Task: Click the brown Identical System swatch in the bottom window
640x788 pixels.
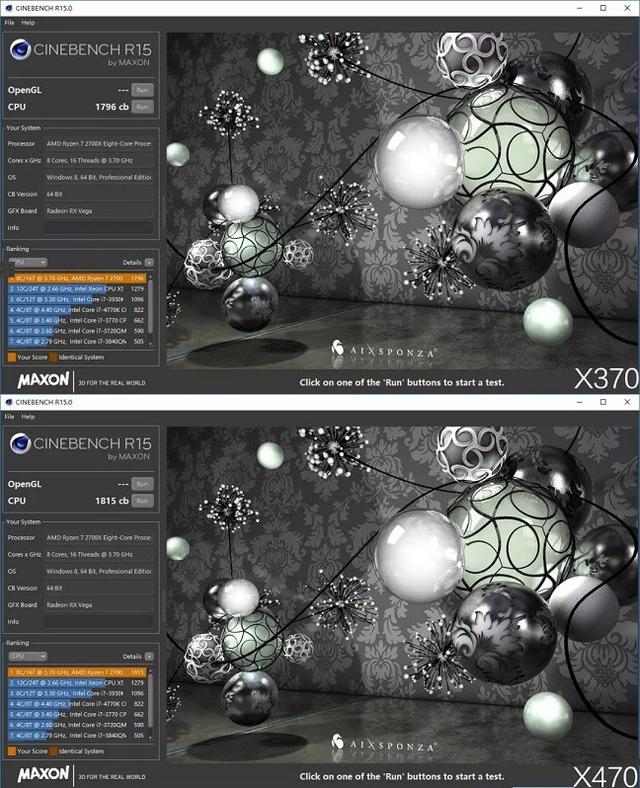Action: click(x=52, y=751)
